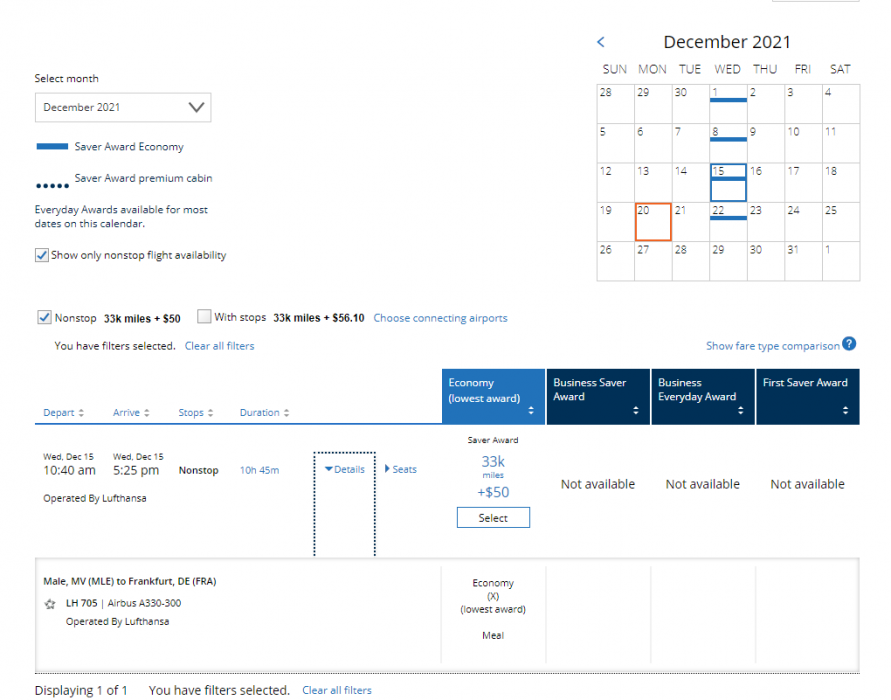Click the star icon next to LH 705
Screen dimensions: 891x700
(50, 604)
